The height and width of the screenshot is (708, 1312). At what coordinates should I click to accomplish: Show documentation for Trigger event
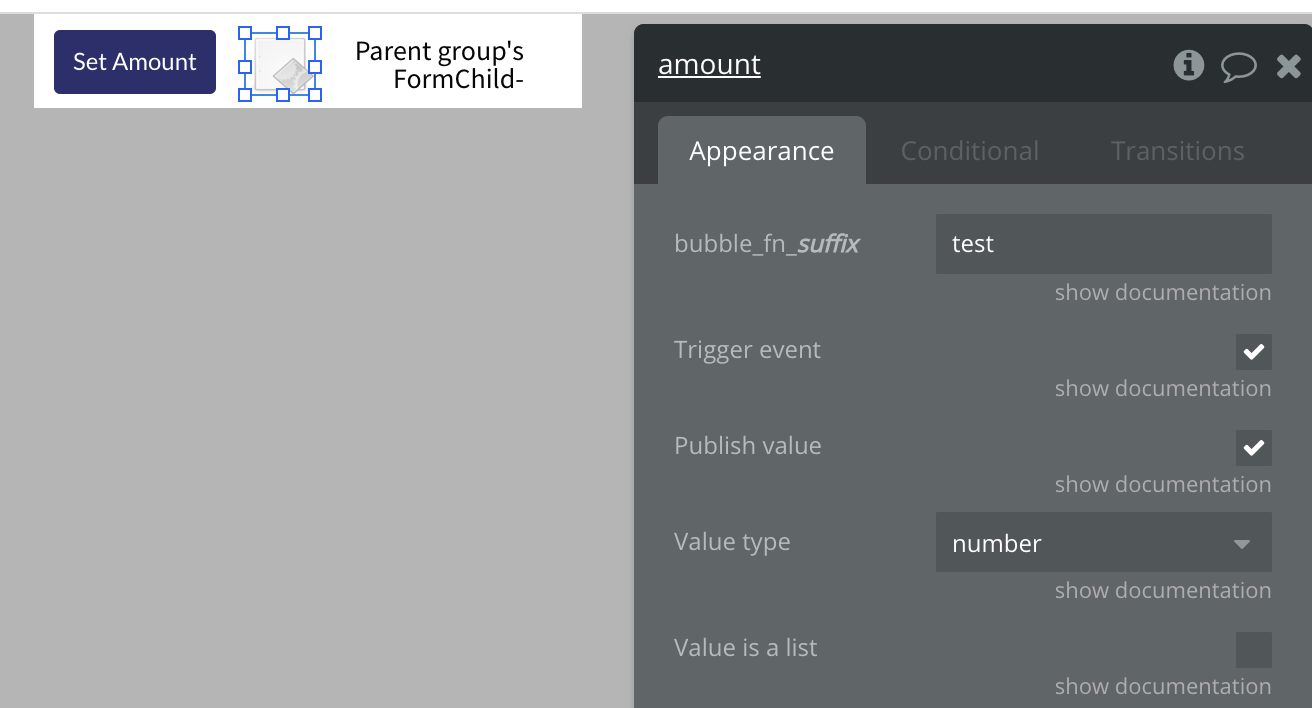[x=1162, y=389]
